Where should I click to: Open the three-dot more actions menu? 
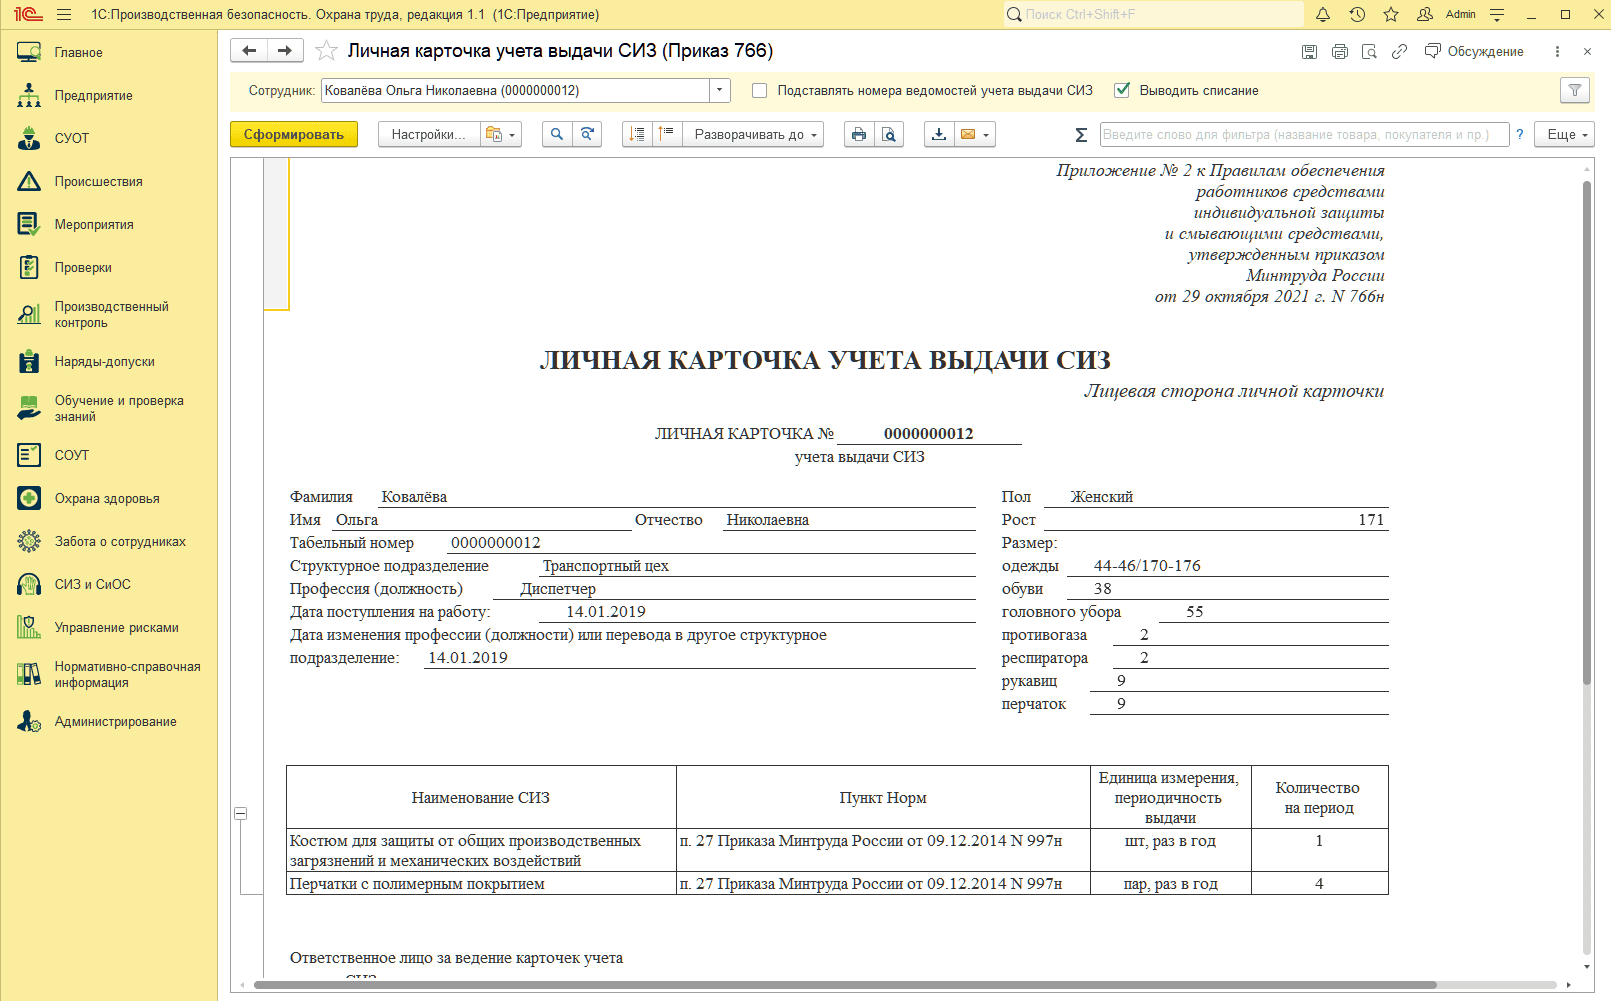(1557, 52)
